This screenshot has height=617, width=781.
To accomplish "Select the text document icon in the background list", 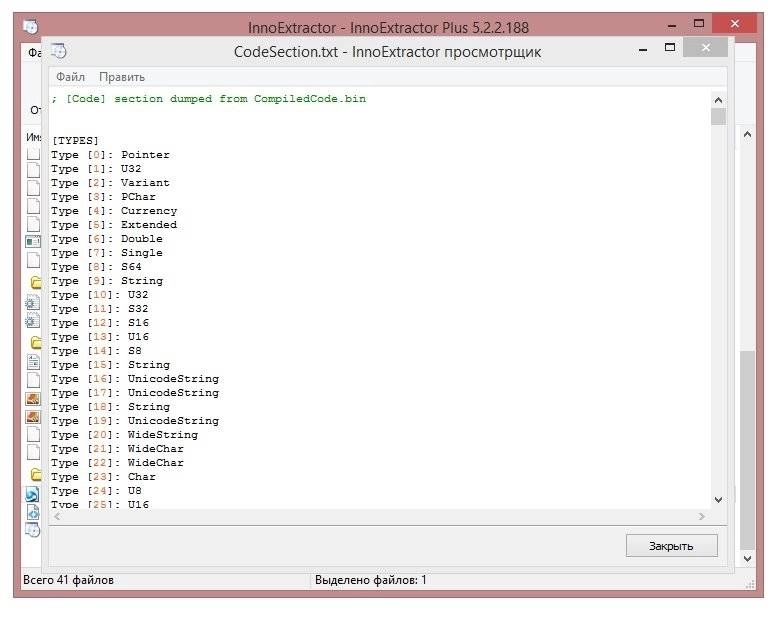I will pyautogui.click(x=33, y=362).
